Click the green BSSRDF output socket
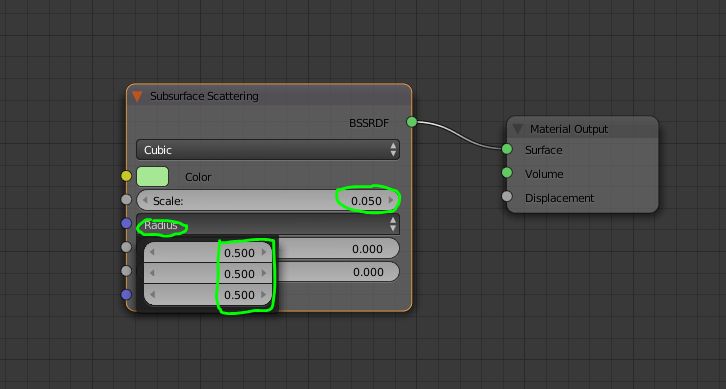The height and width of the screenshot is (389, 726). (x=412, y=122)
